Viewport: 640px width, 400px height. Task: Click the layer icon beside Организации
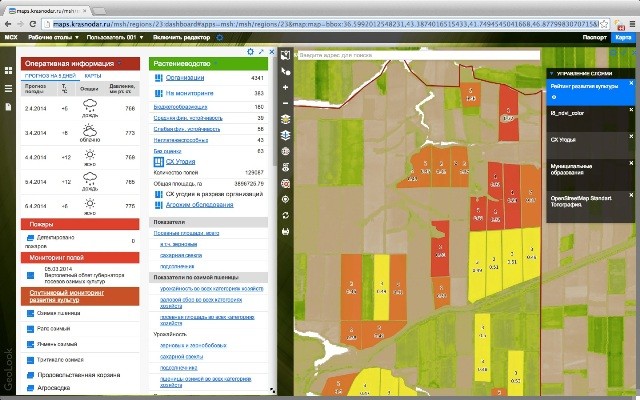tap(158, 78)
